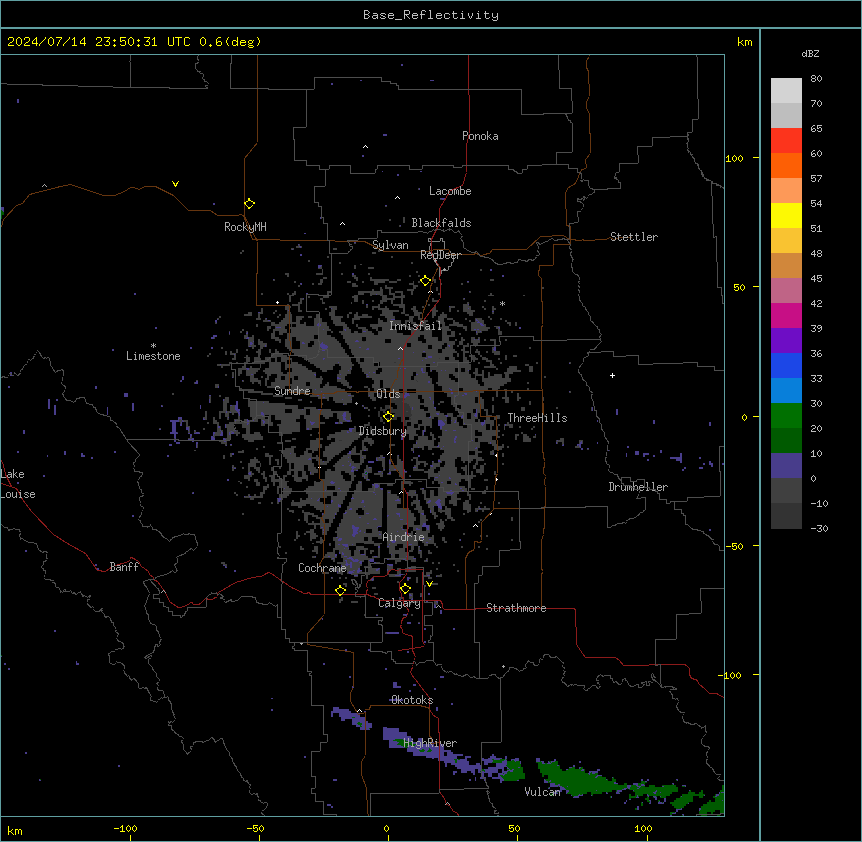This screenshot has height=842, width=862.
Task: Click the ThreeHills label
Action: [537, 418]
